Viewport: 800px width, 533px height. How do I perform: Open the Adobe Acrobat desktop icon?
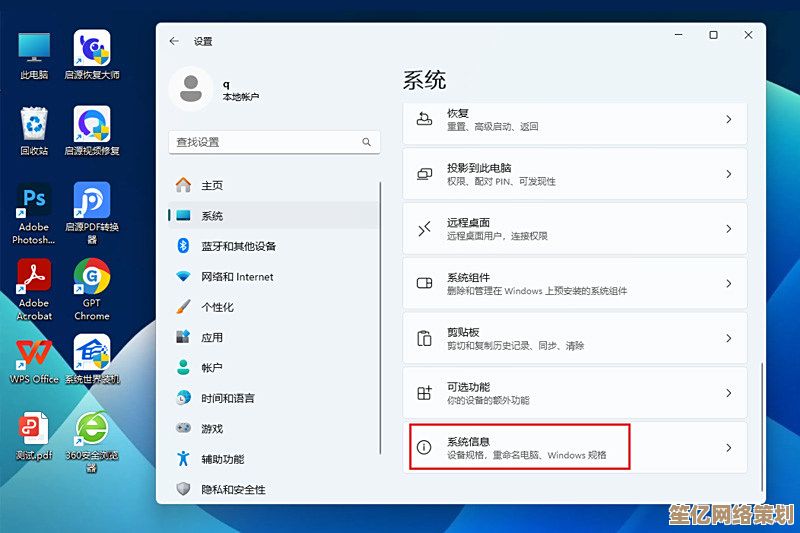(x=34, y=277)
